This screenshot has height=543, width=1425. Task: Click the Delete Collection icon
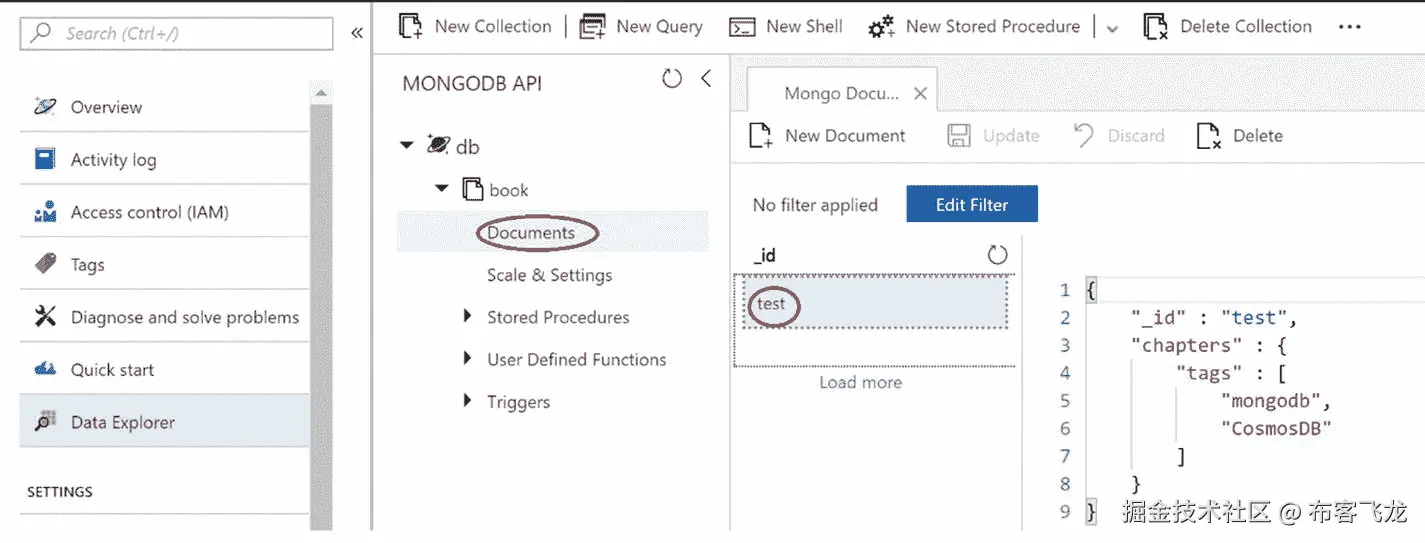(1156, 27)
